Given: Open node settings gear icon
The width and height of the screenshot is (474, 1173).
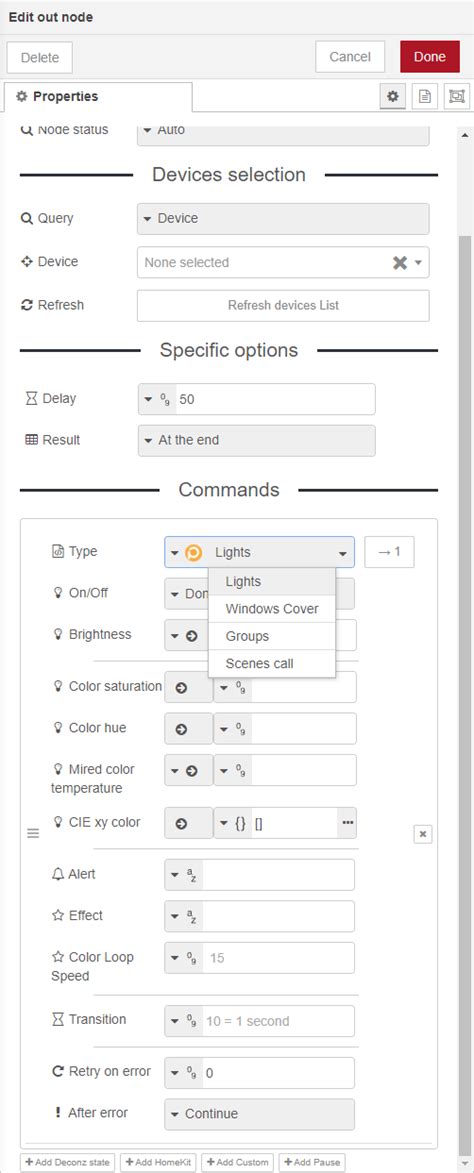Looking at the screenshot, I should point(393,97).
